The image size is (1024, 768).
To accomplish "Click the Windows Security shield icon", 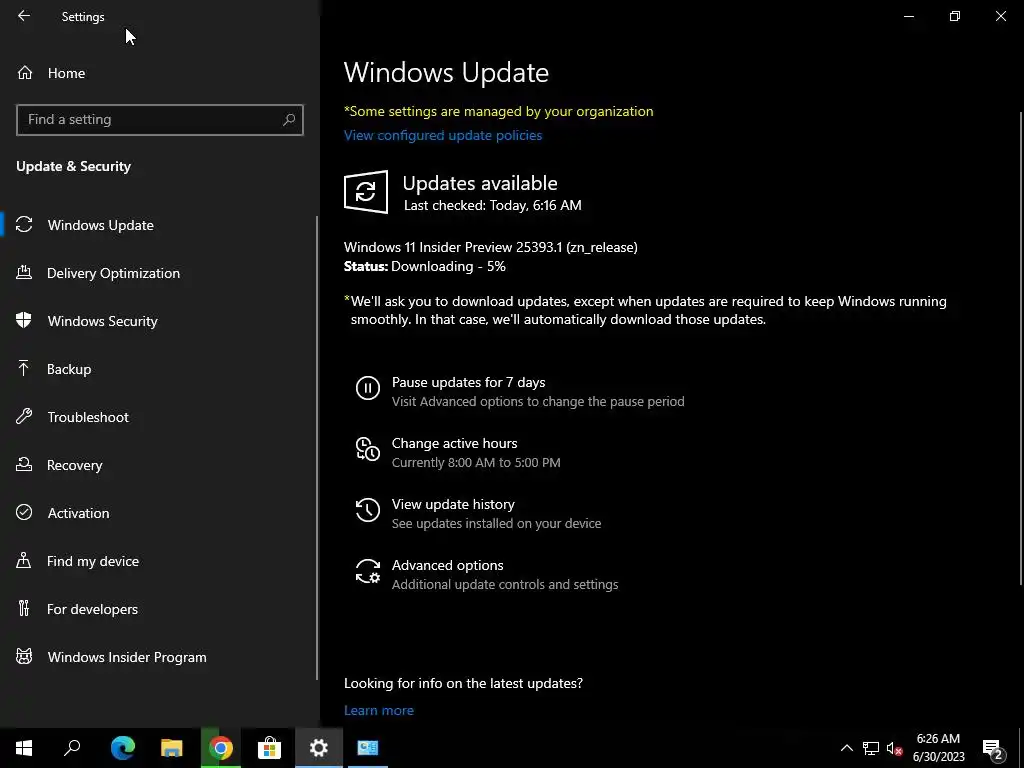I will click(x=24, y=321).
